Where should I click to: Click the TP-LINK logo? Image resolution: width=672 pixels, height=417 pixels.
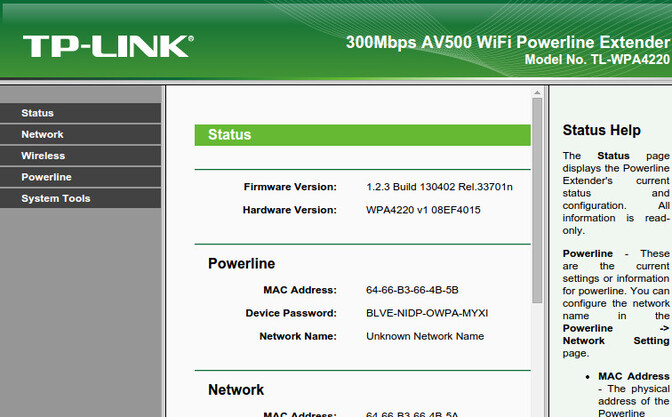tap(107, 45)
